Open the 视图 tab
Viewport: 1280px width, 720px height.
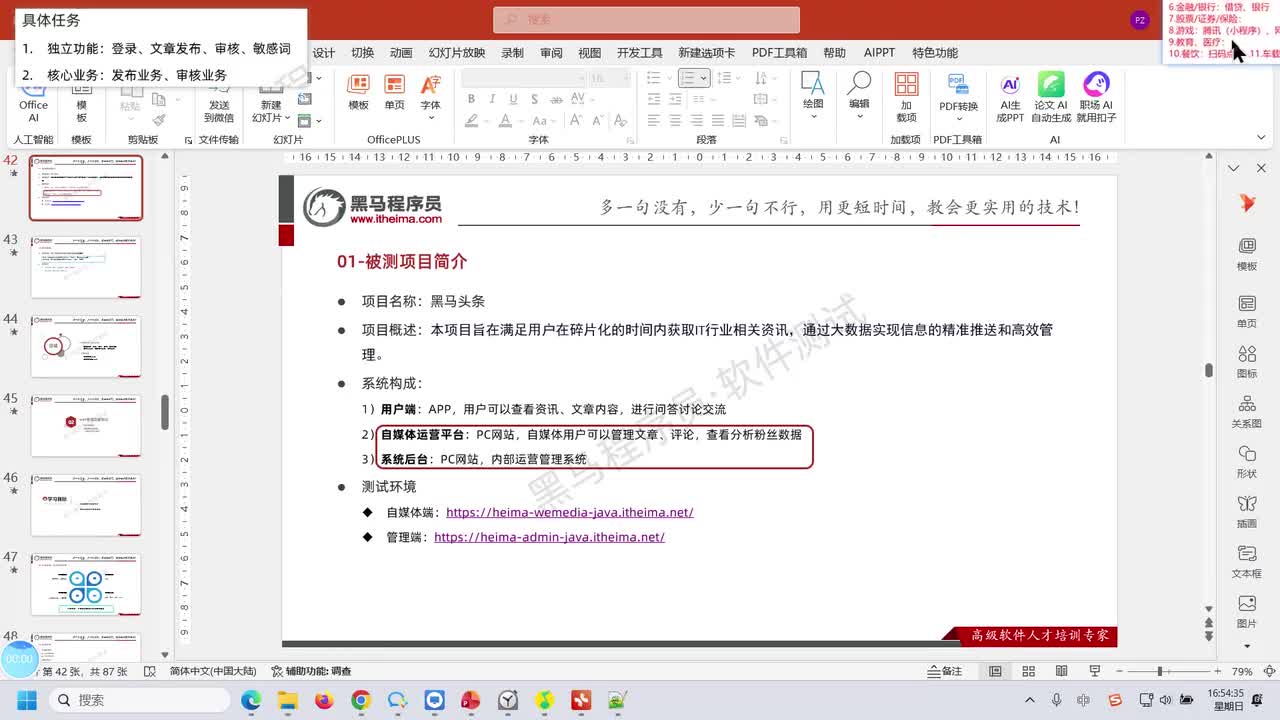[590, 53]
